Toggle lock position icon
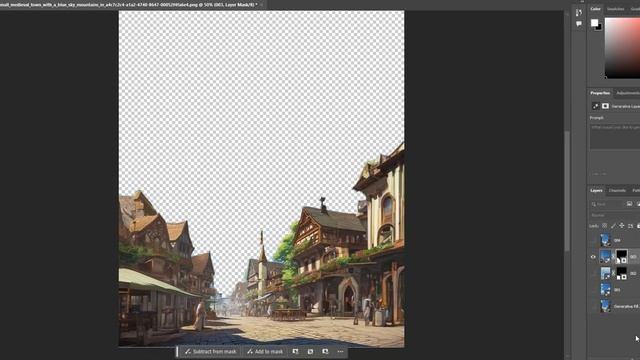This screenshot has width=640, height=360. coord(622,226)
